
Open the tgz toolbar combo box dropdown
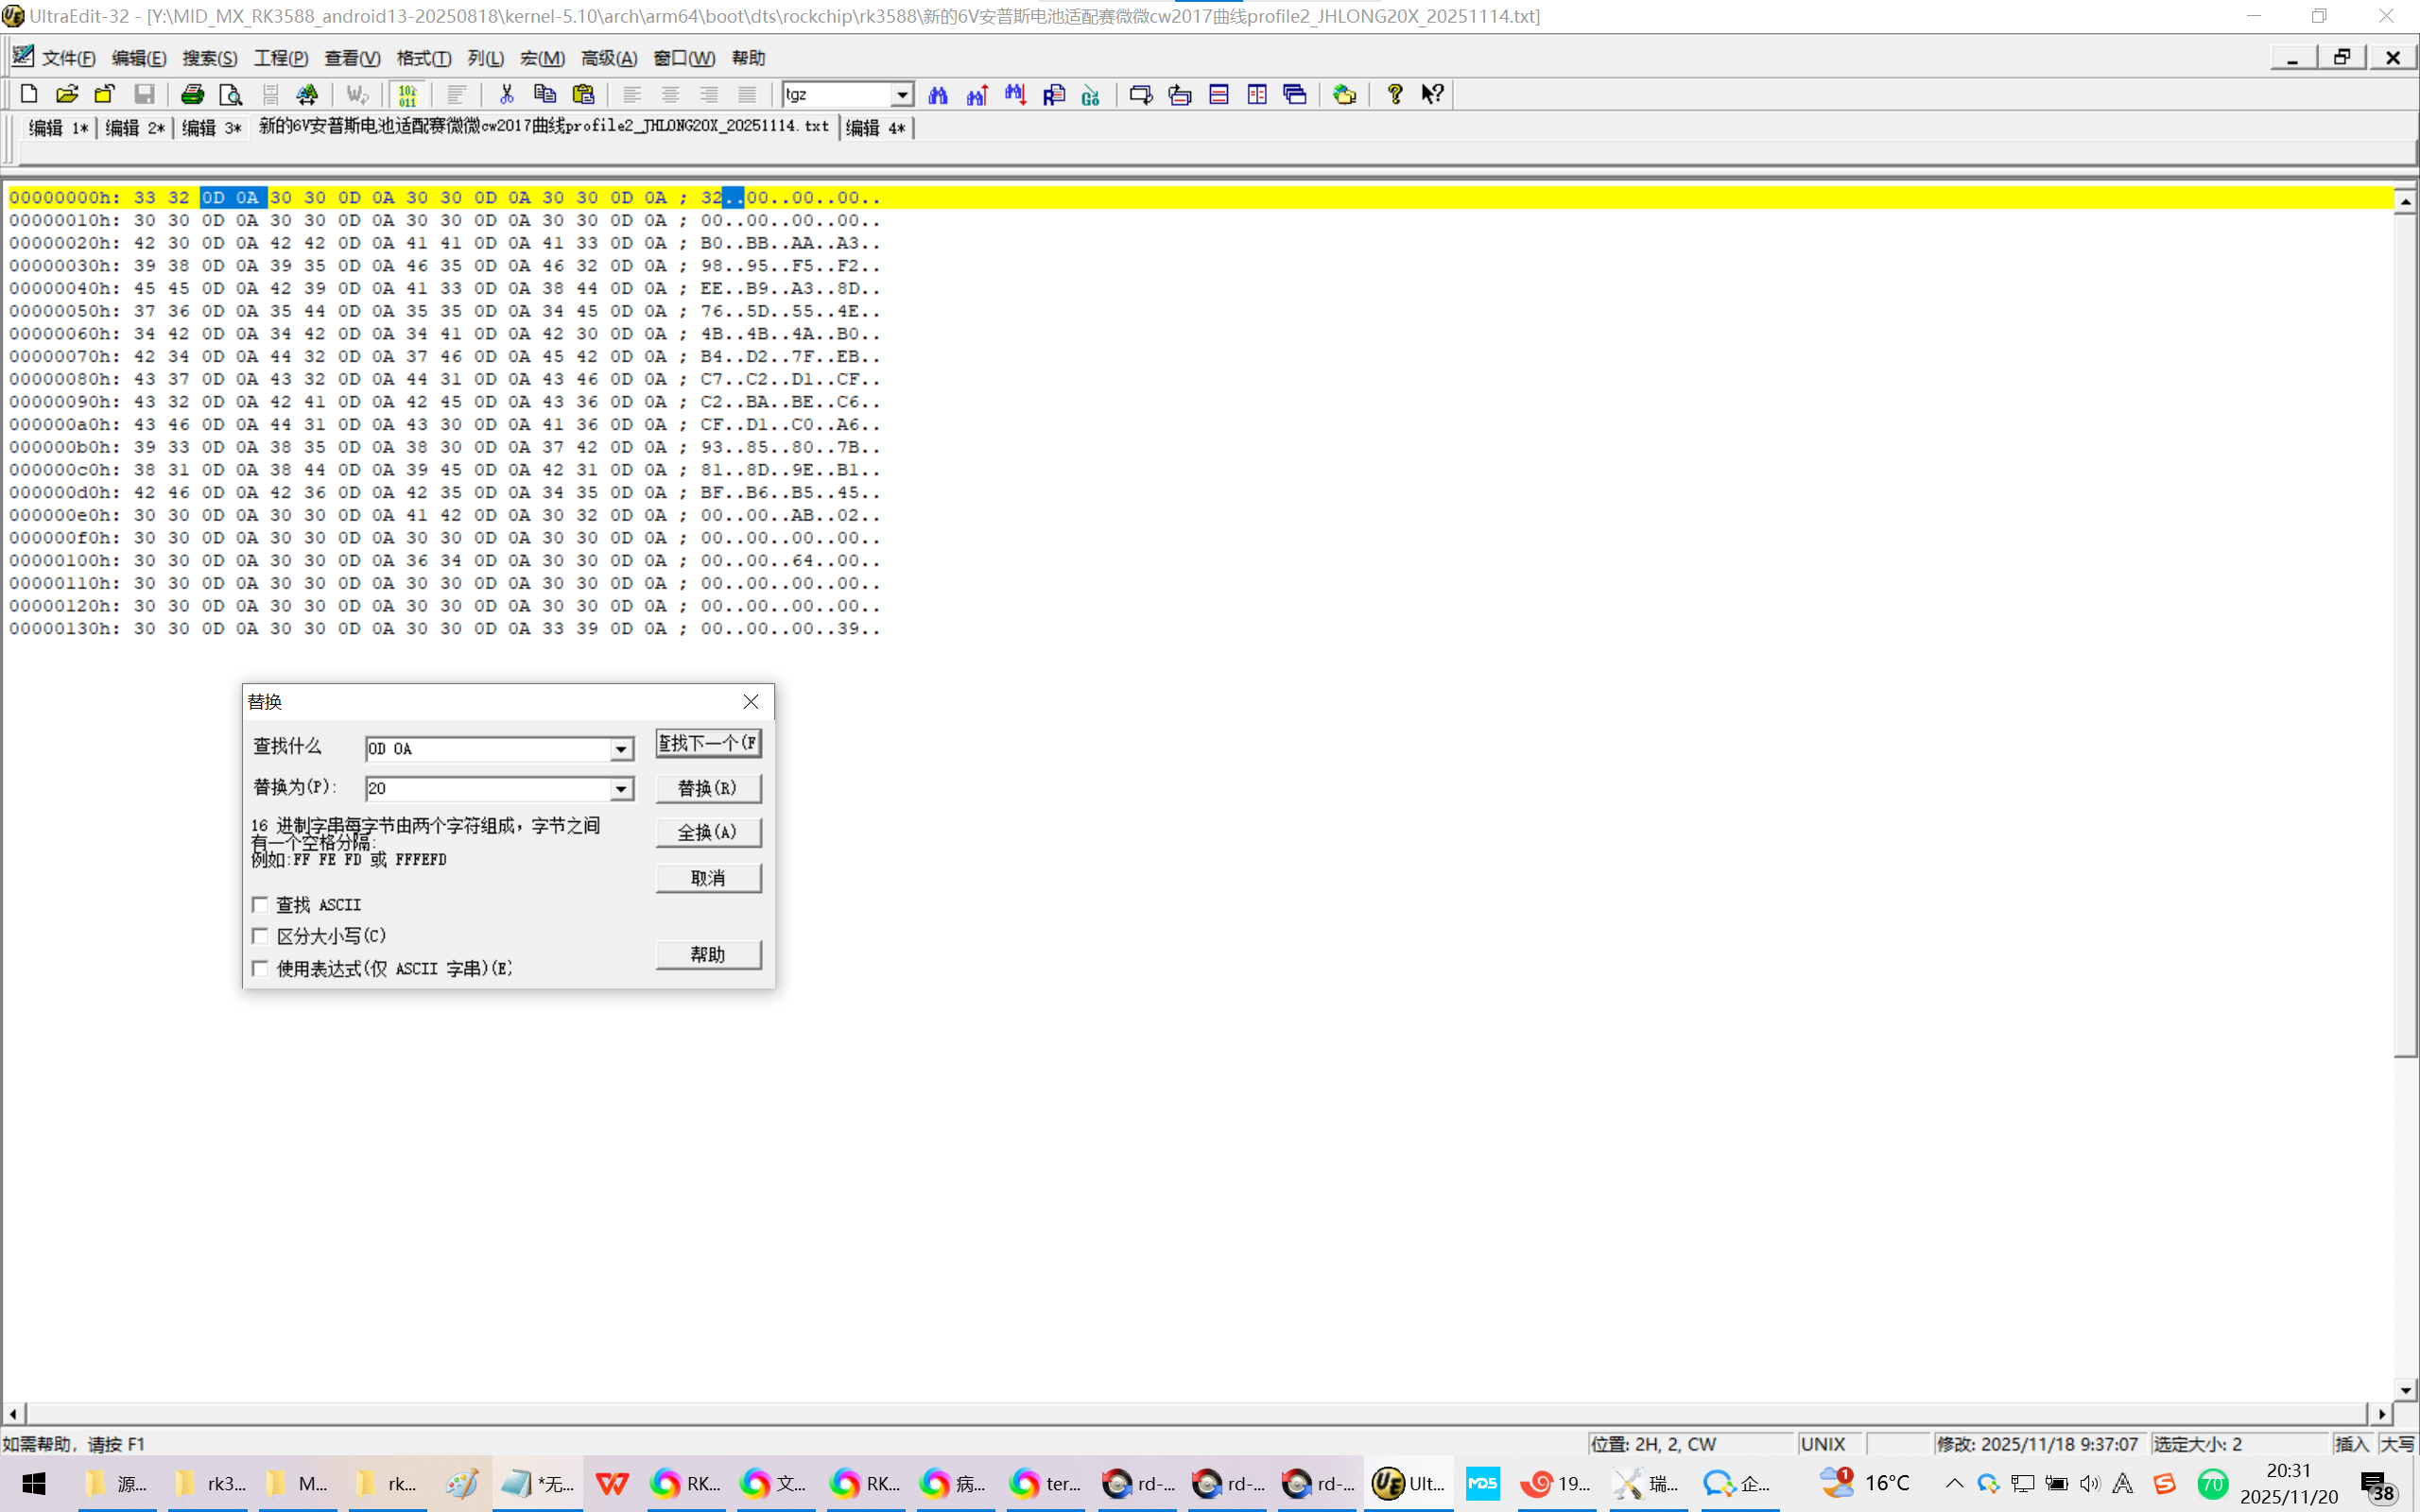[x=901, y=94]
